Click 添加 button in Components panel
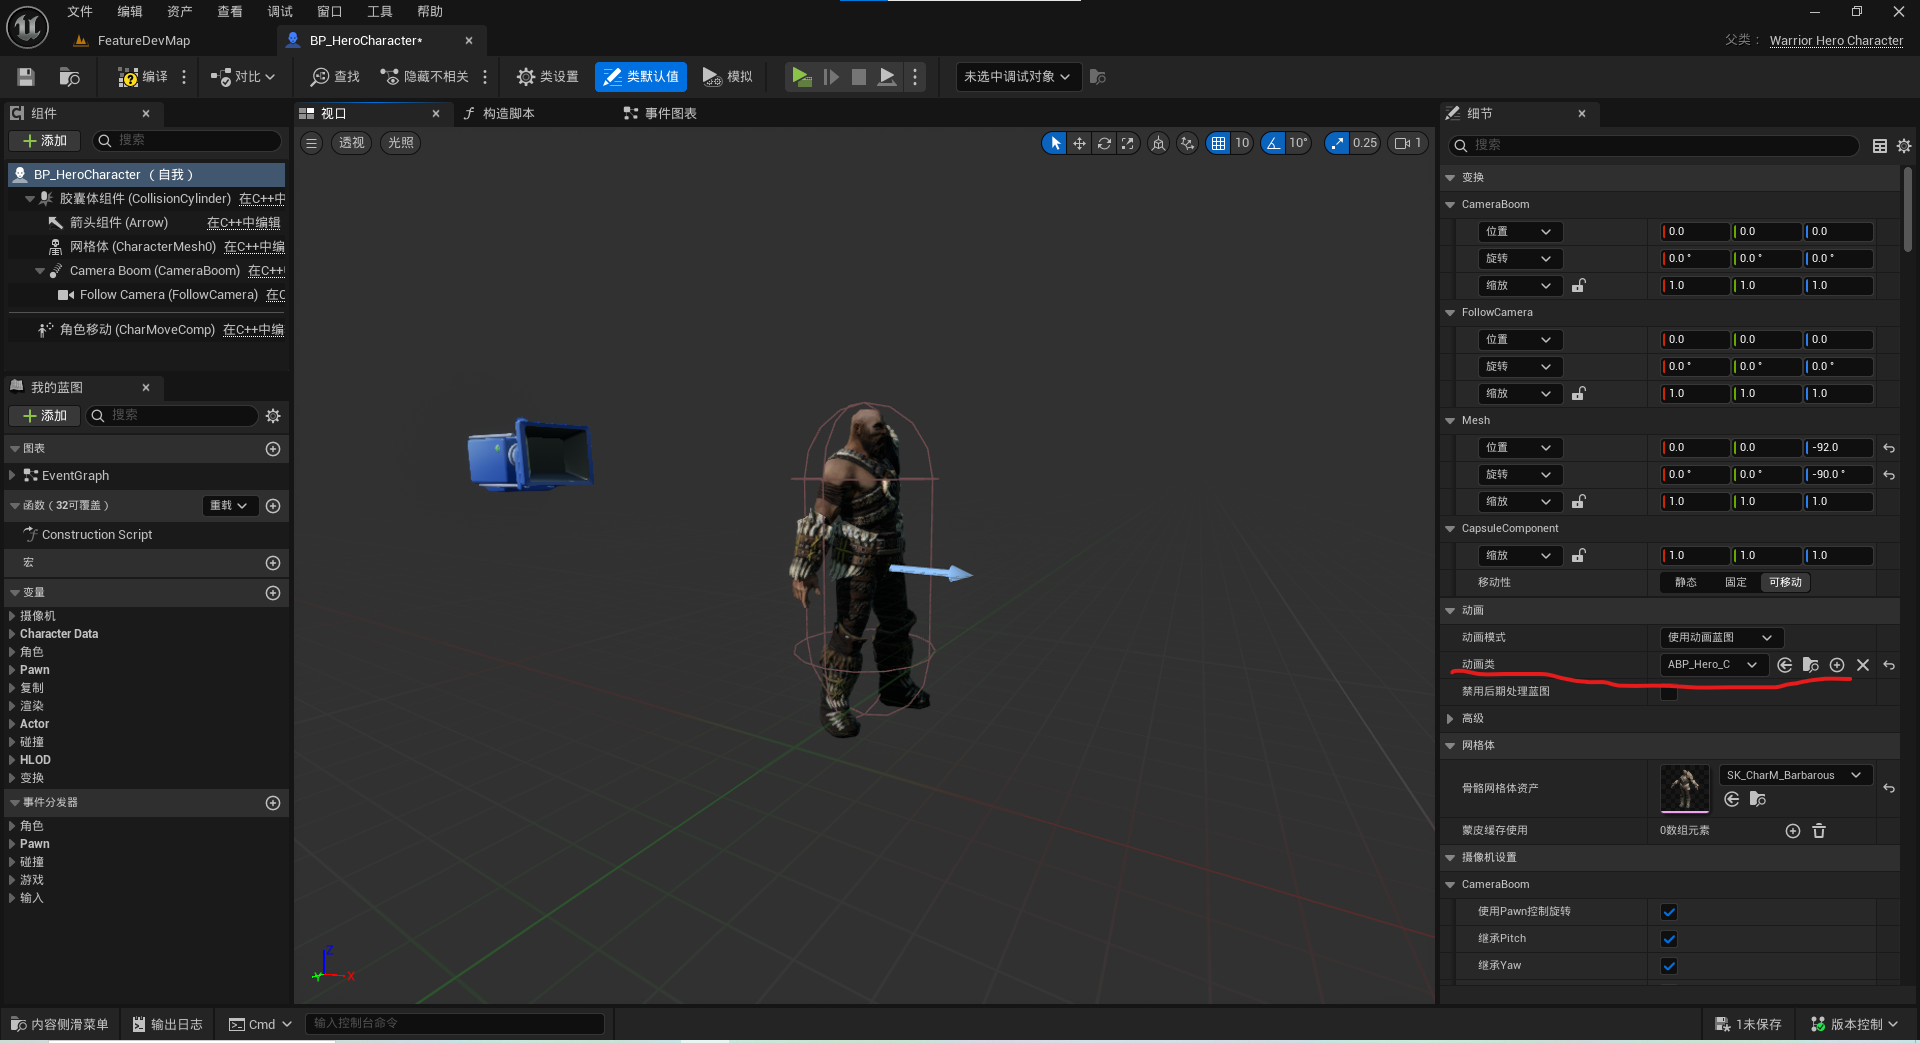The image size is (1920, 1043). (45, 141)
